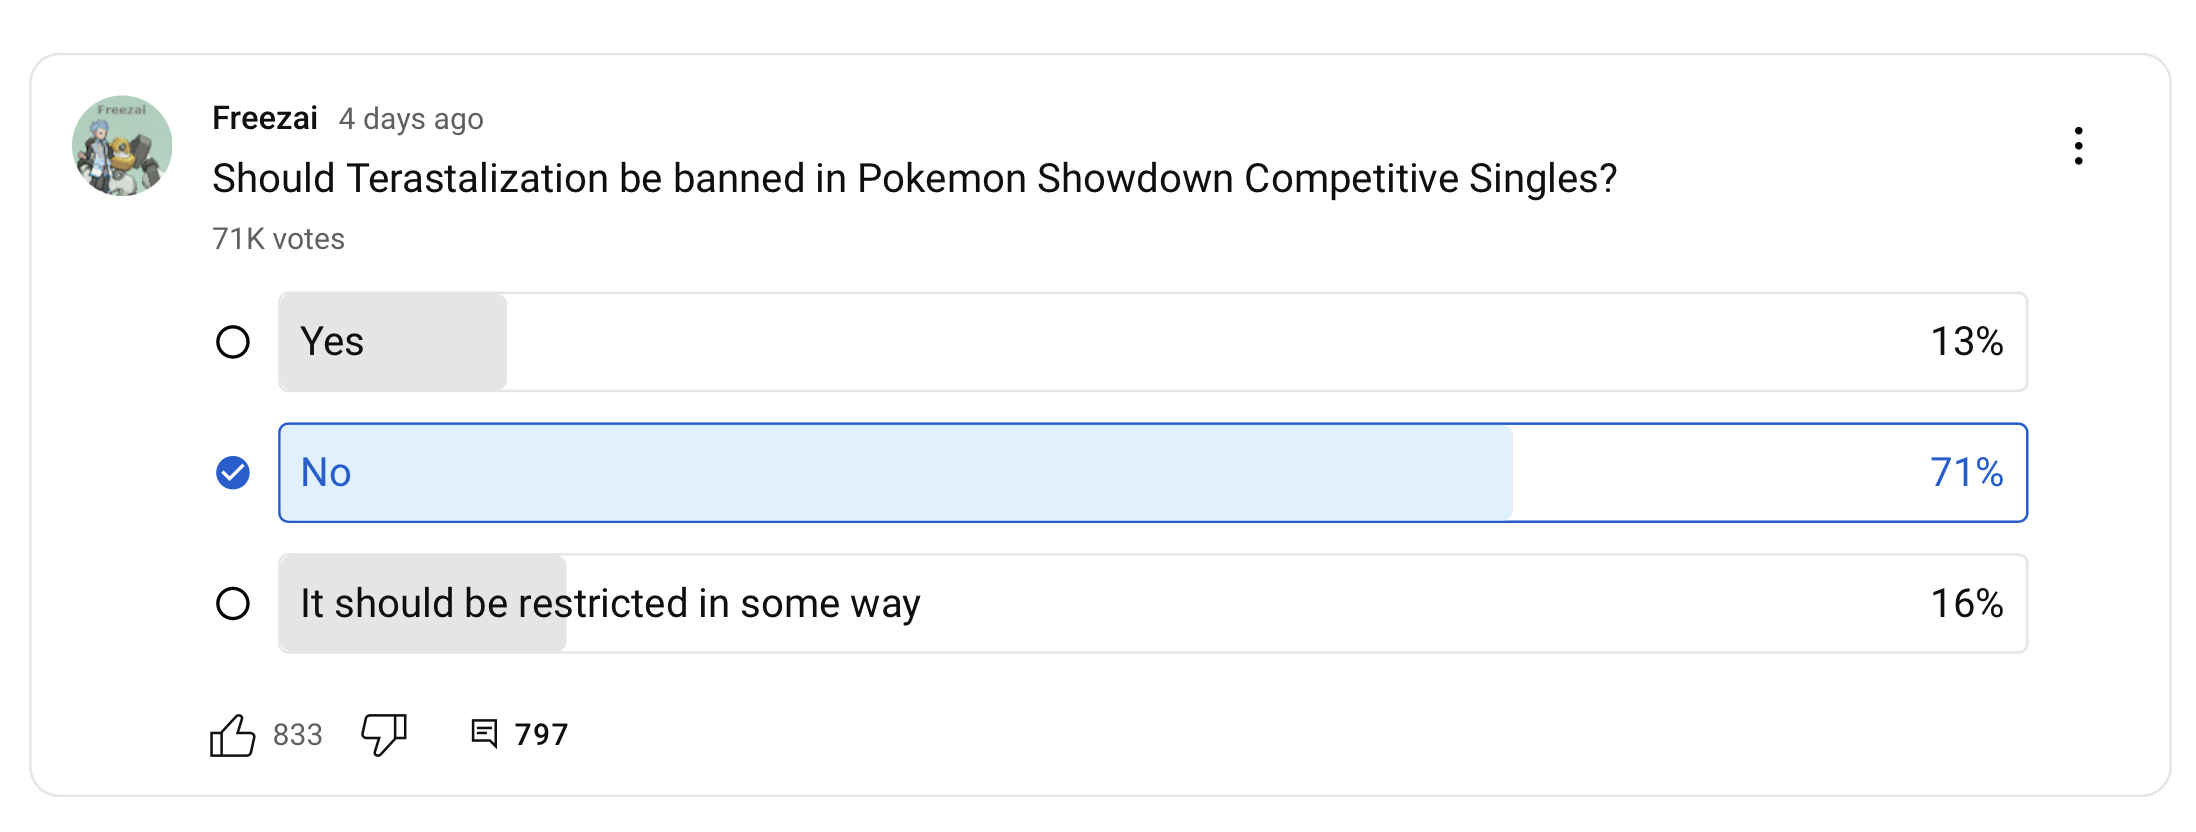The image size is (2196, 832).
Task: Click the poll question text
Action: tap(914, 179)
